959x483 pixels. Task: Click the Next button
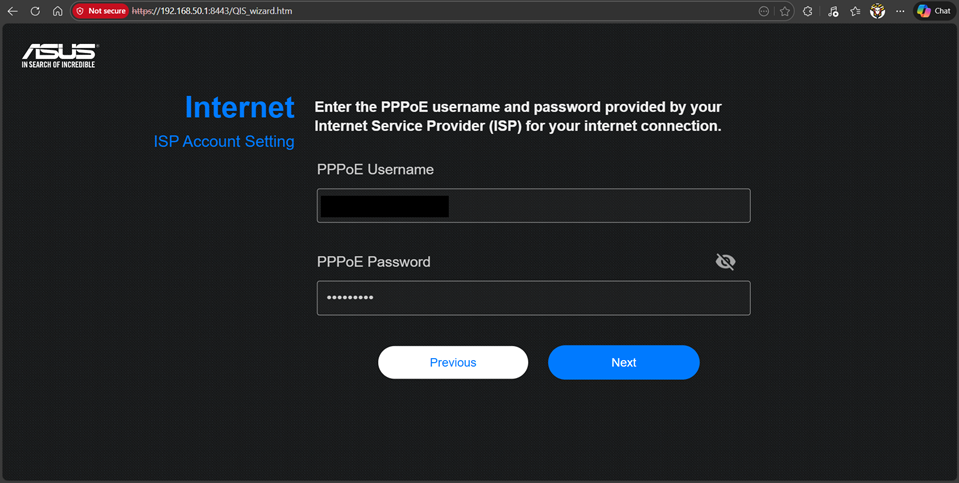[x=623, y=363]
